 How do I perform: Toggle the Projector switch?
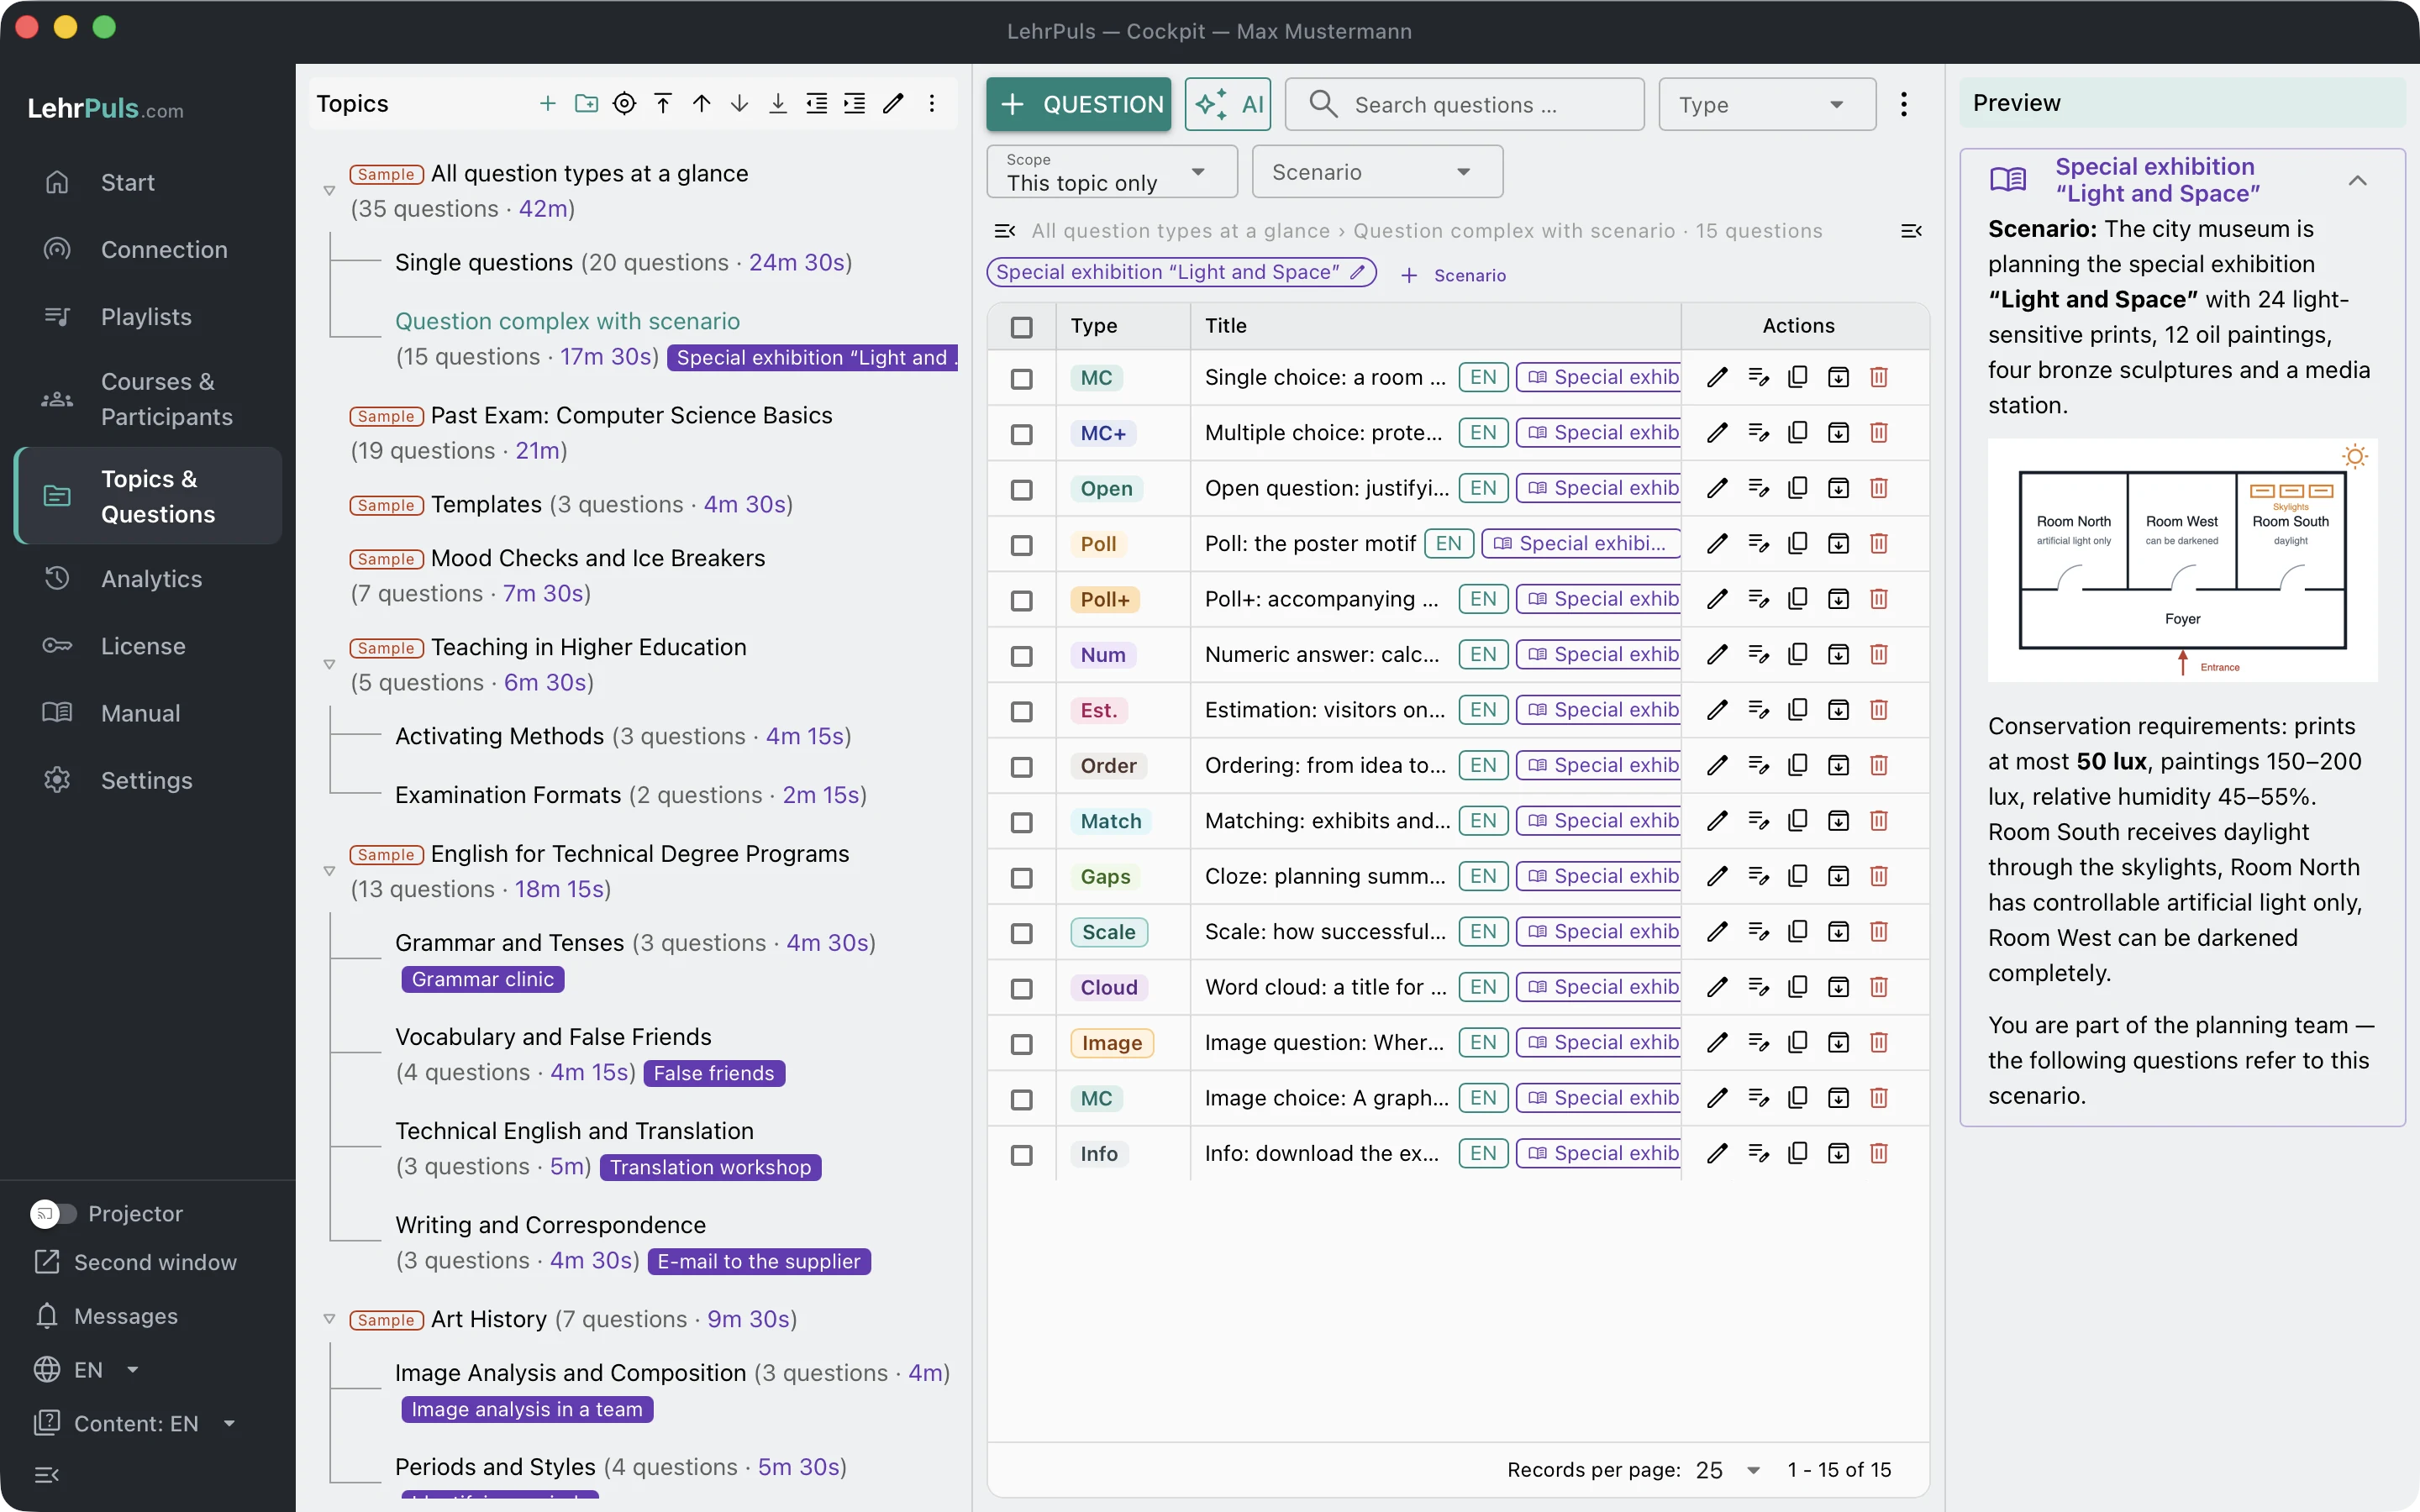click(53, 1213)
